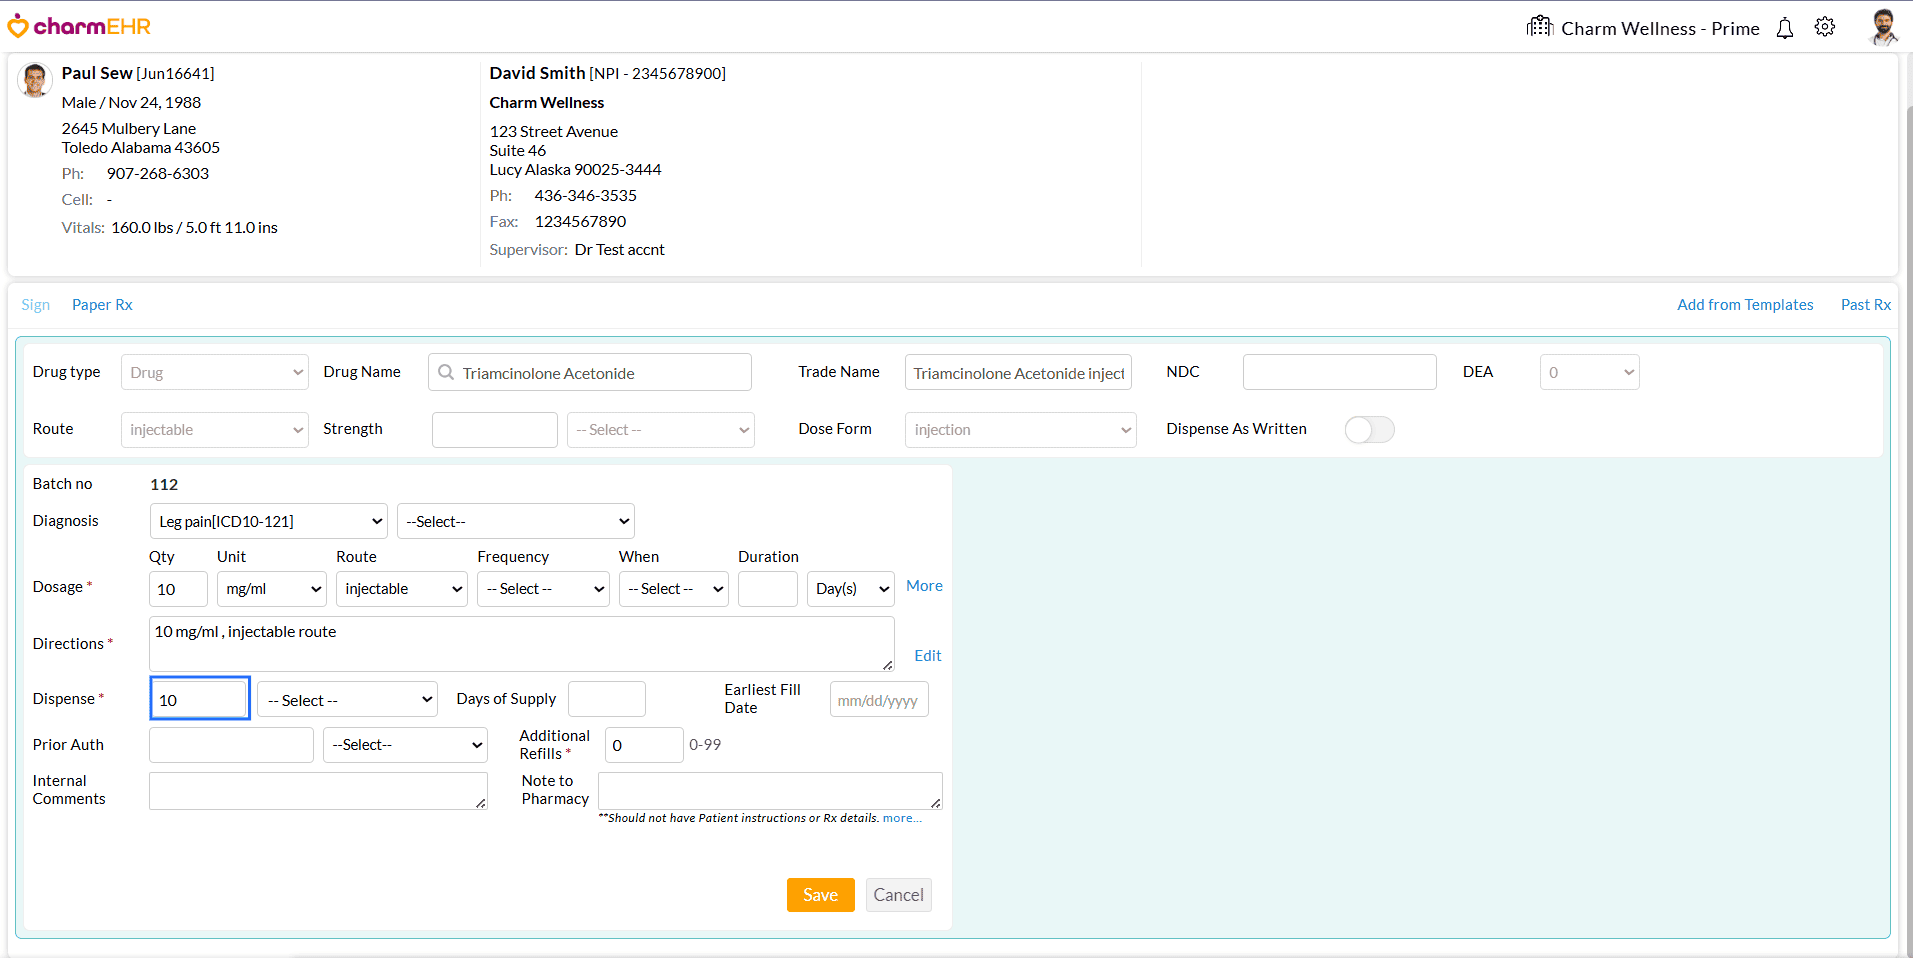Screen dimensions: 1913x958
Task: Focus the Directions text area
Action: click(522, 644)
